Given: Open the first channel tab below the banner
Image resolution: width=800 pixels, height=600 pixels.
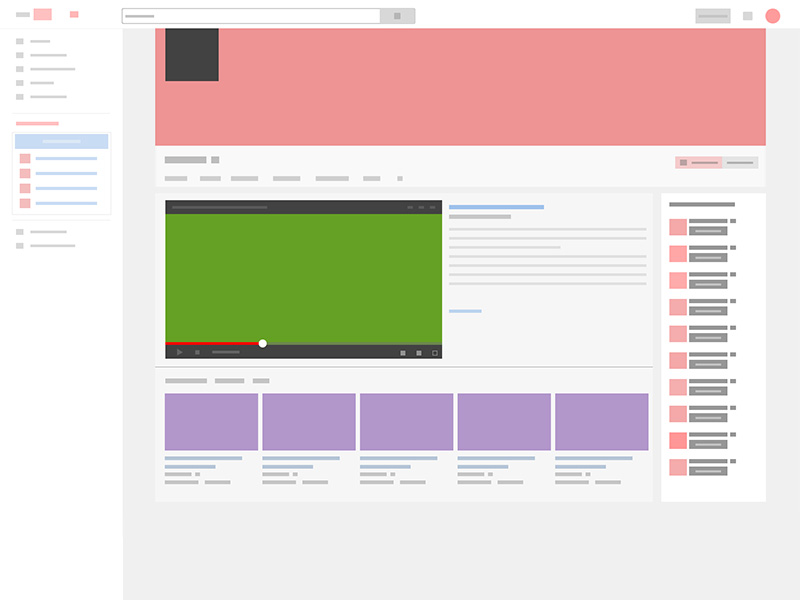Looking at the screenshot, I should click(x=176, y=178).
